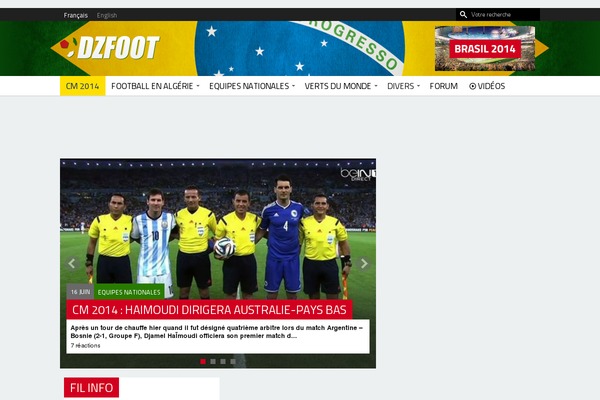
Task: Expand the Football en Algérie menu
Action: pos(155,86)
